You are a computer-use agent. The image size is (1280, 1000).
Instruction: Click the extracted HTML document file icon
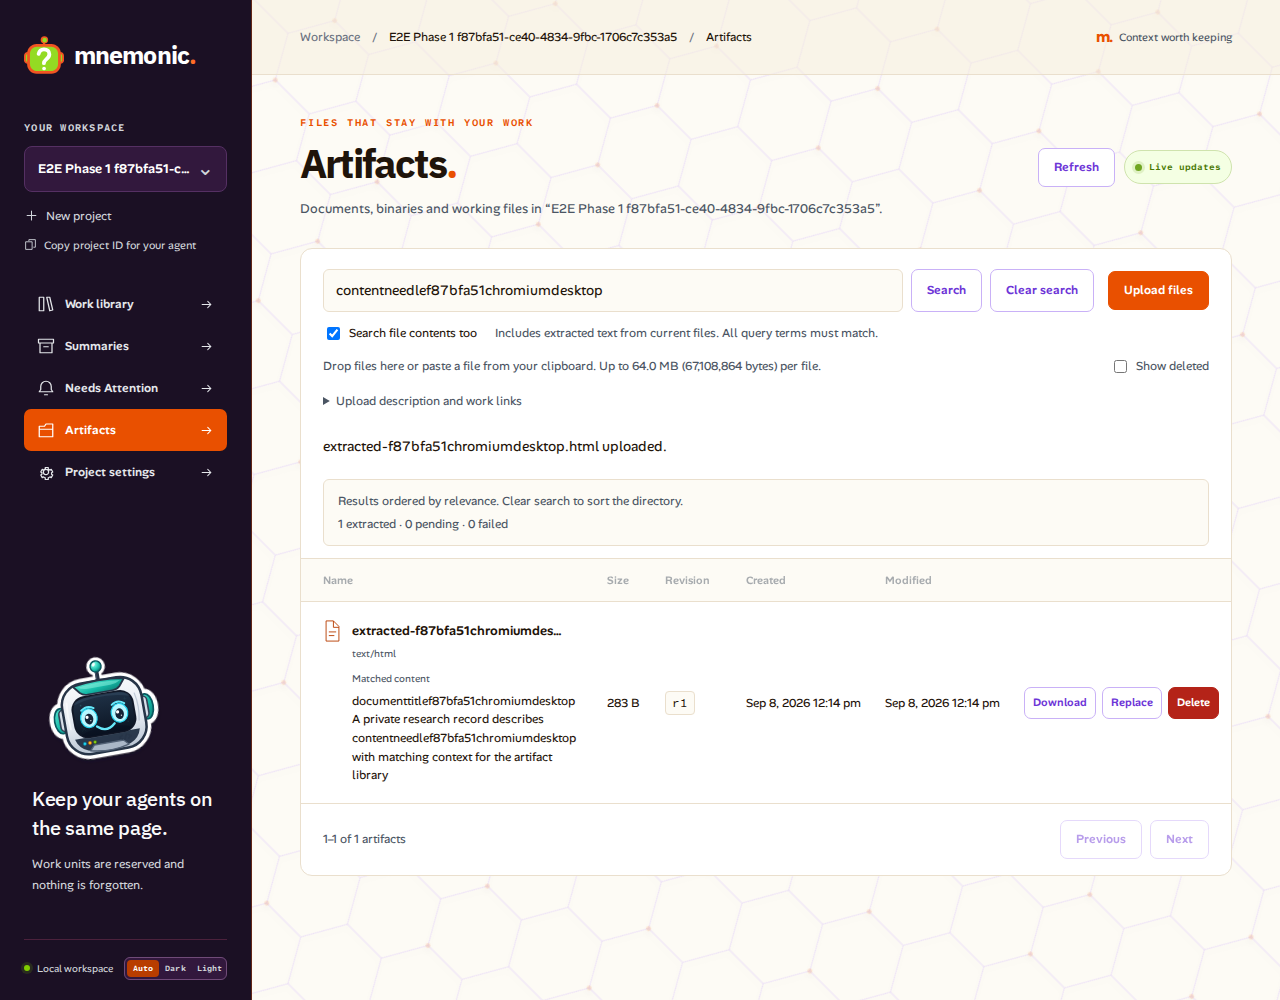332,631
